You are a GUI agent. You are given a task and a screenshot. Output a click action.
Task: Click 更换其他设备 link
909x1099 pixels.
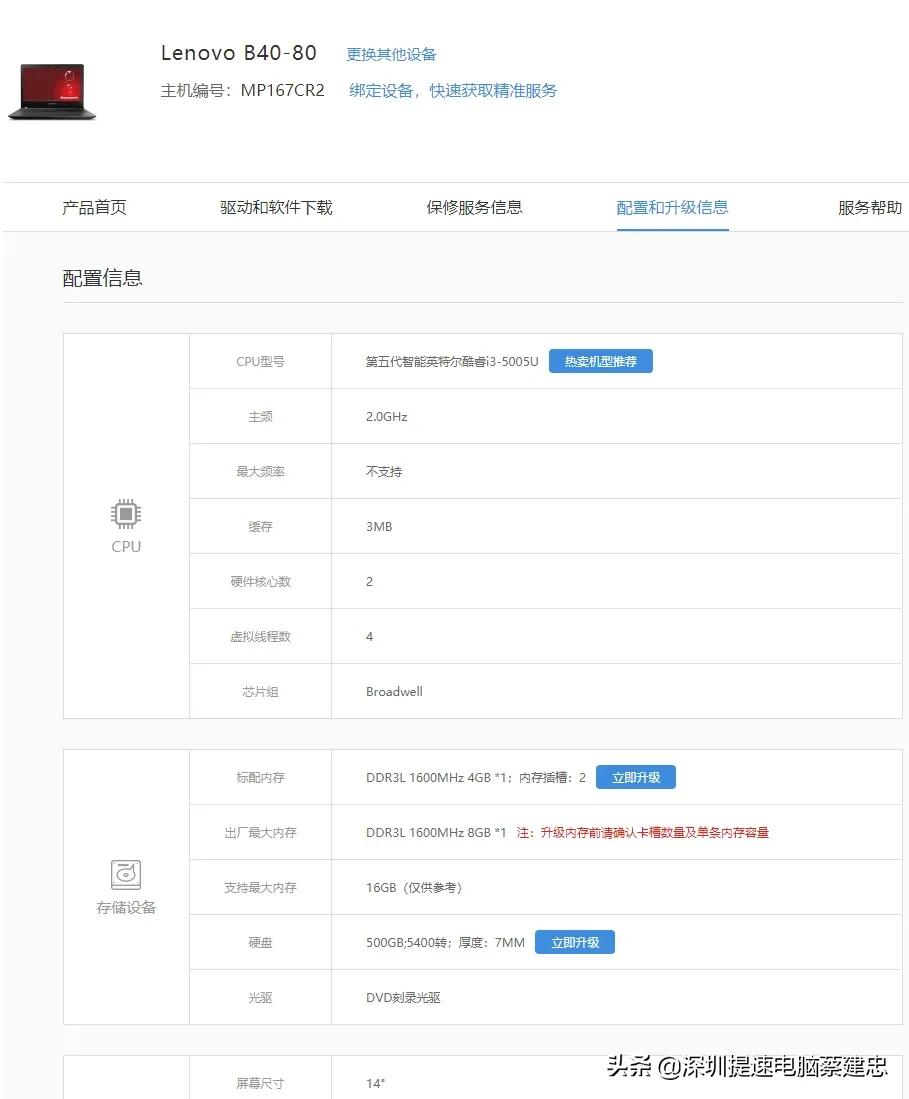point(391,55)
